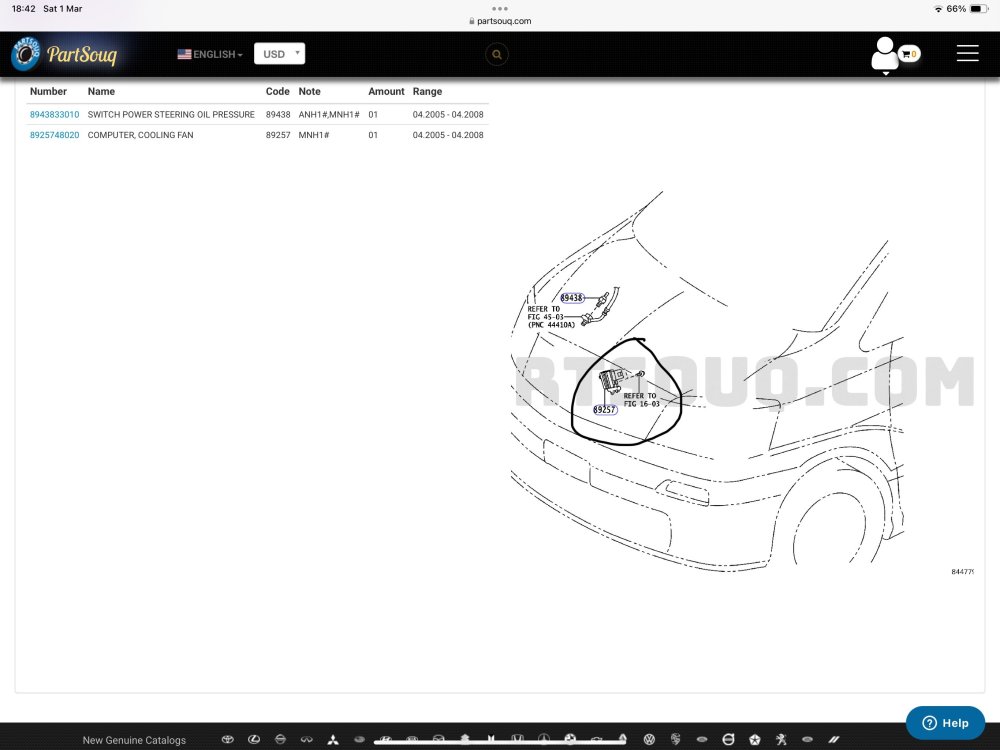Viewport: 1000px width, 750px height.
Task: Open the USD currency selector
Action: 279,54
